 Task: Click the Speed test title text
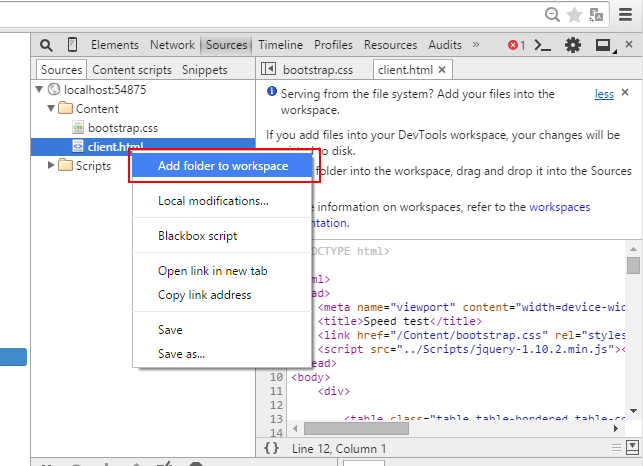pyautogui.click(x=396, y=321)
